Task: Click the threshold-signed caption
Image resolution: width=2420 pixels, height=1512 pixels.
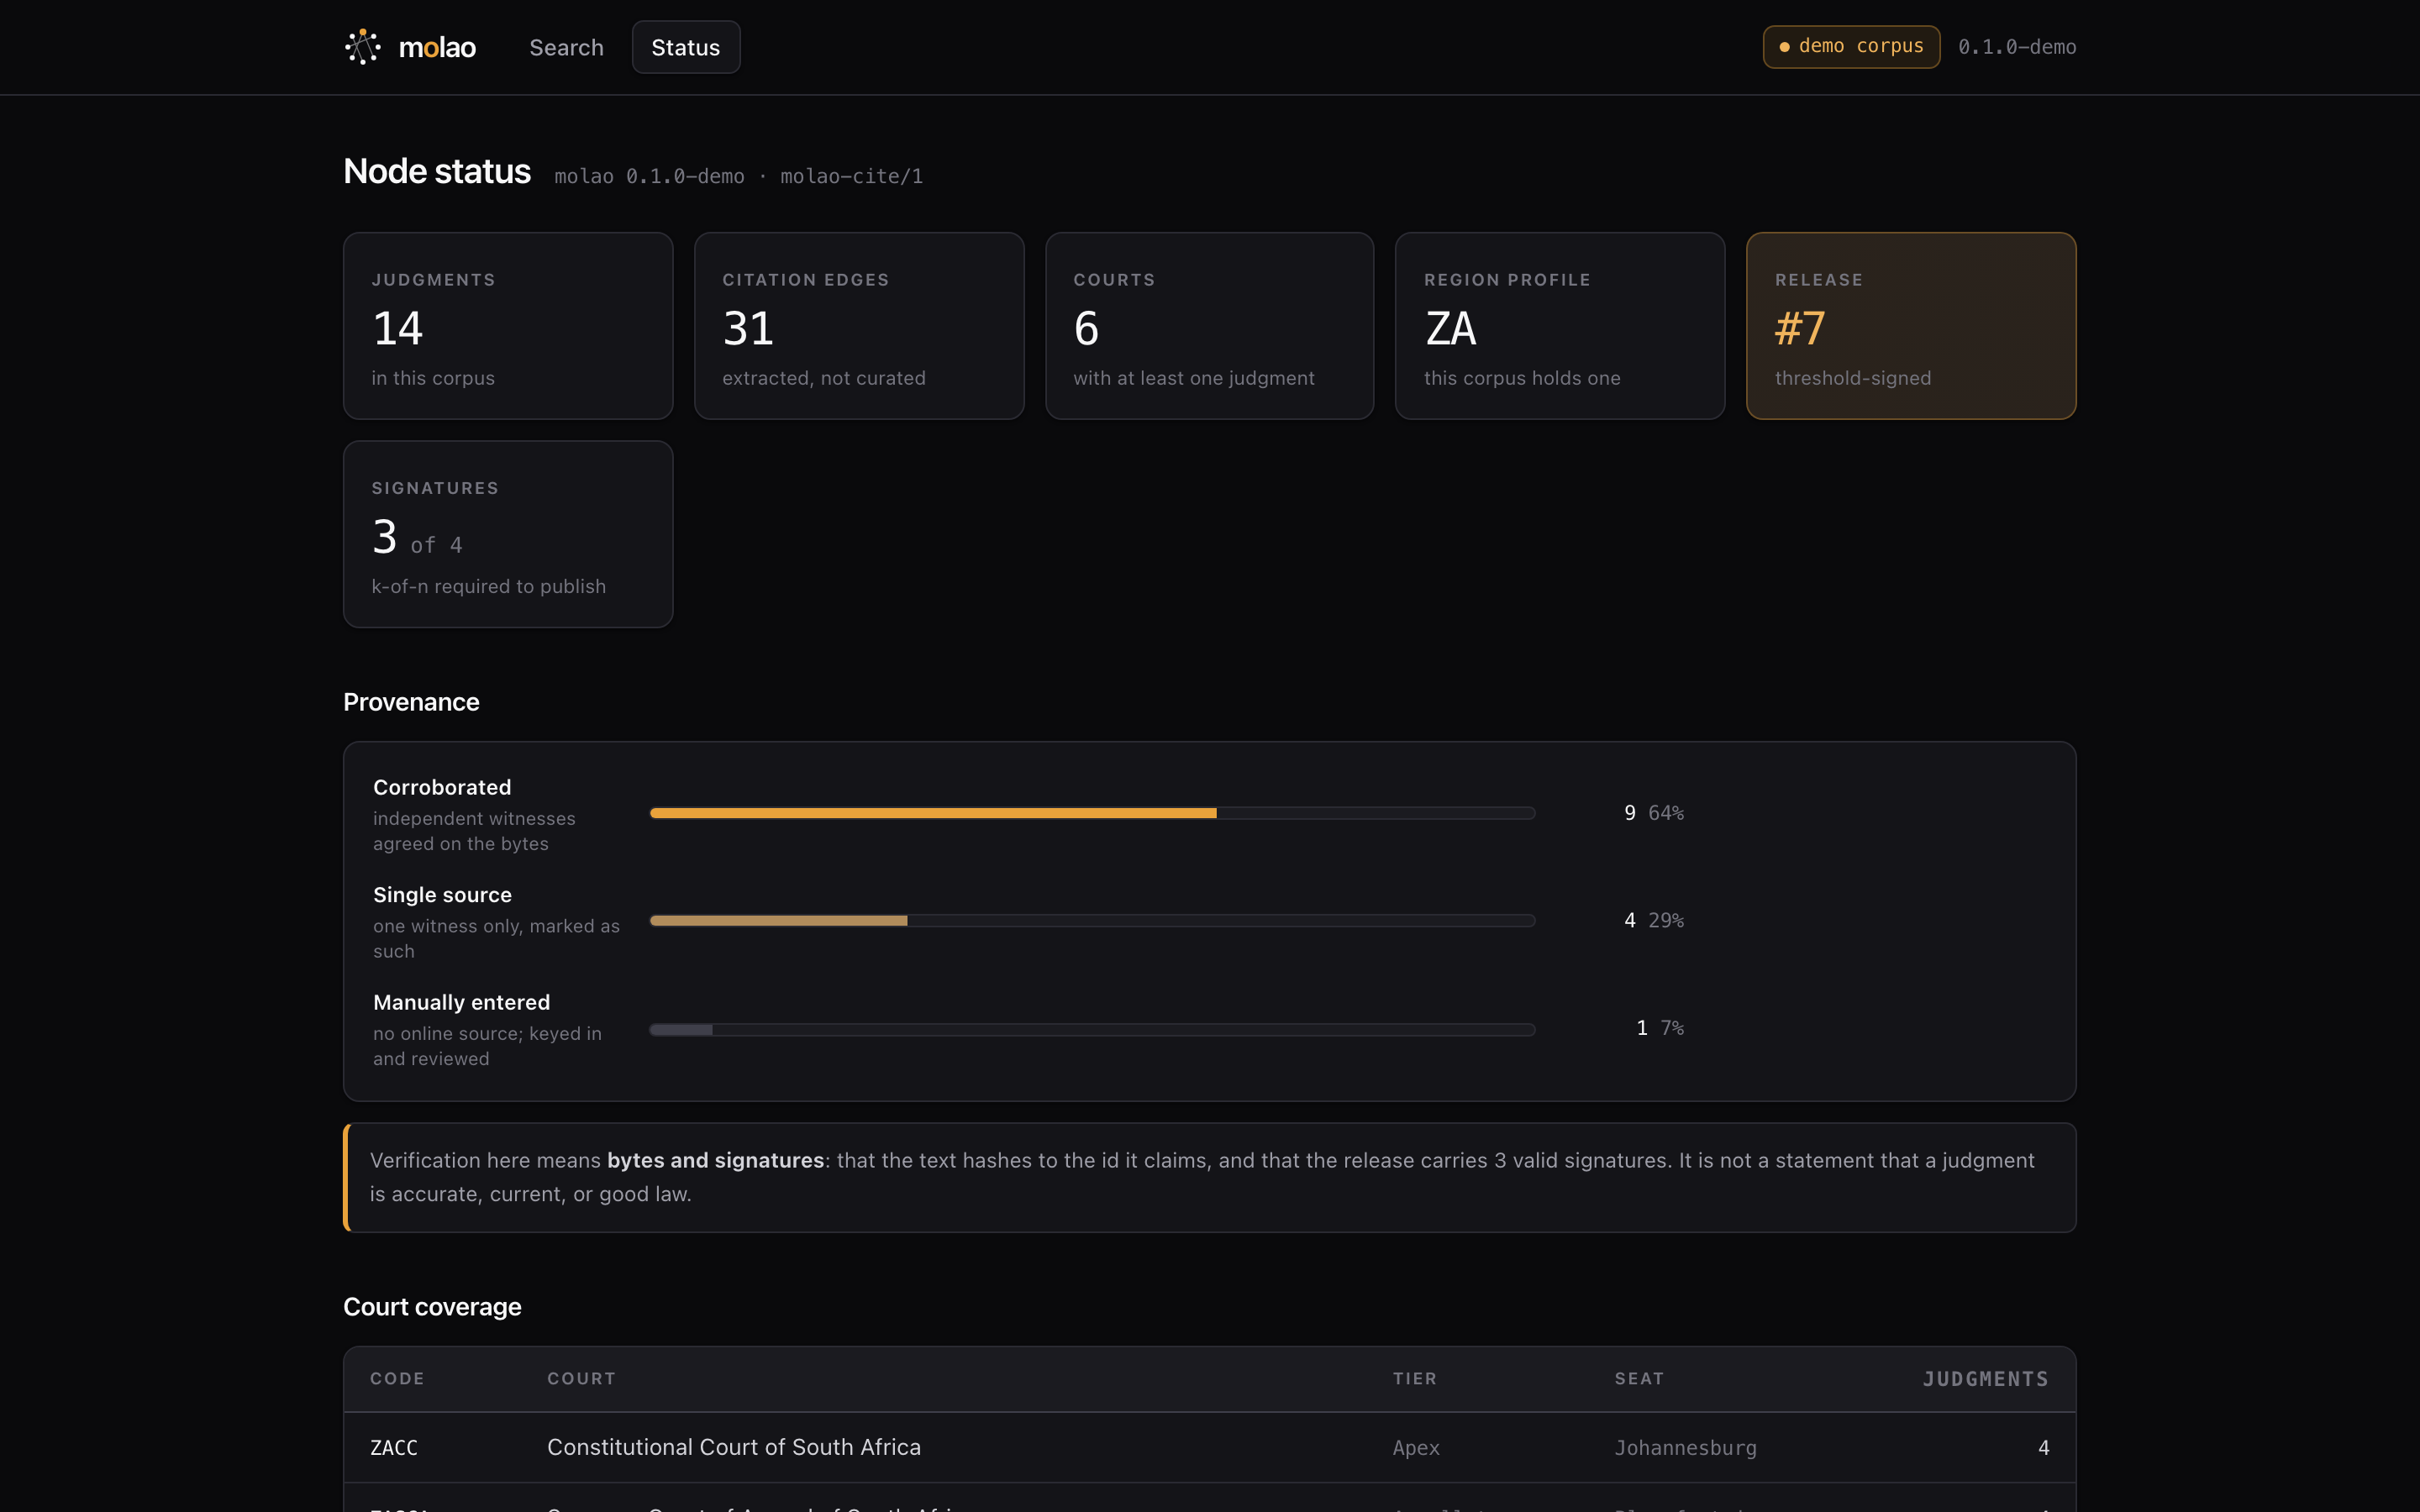Action: coord(1852,378)
